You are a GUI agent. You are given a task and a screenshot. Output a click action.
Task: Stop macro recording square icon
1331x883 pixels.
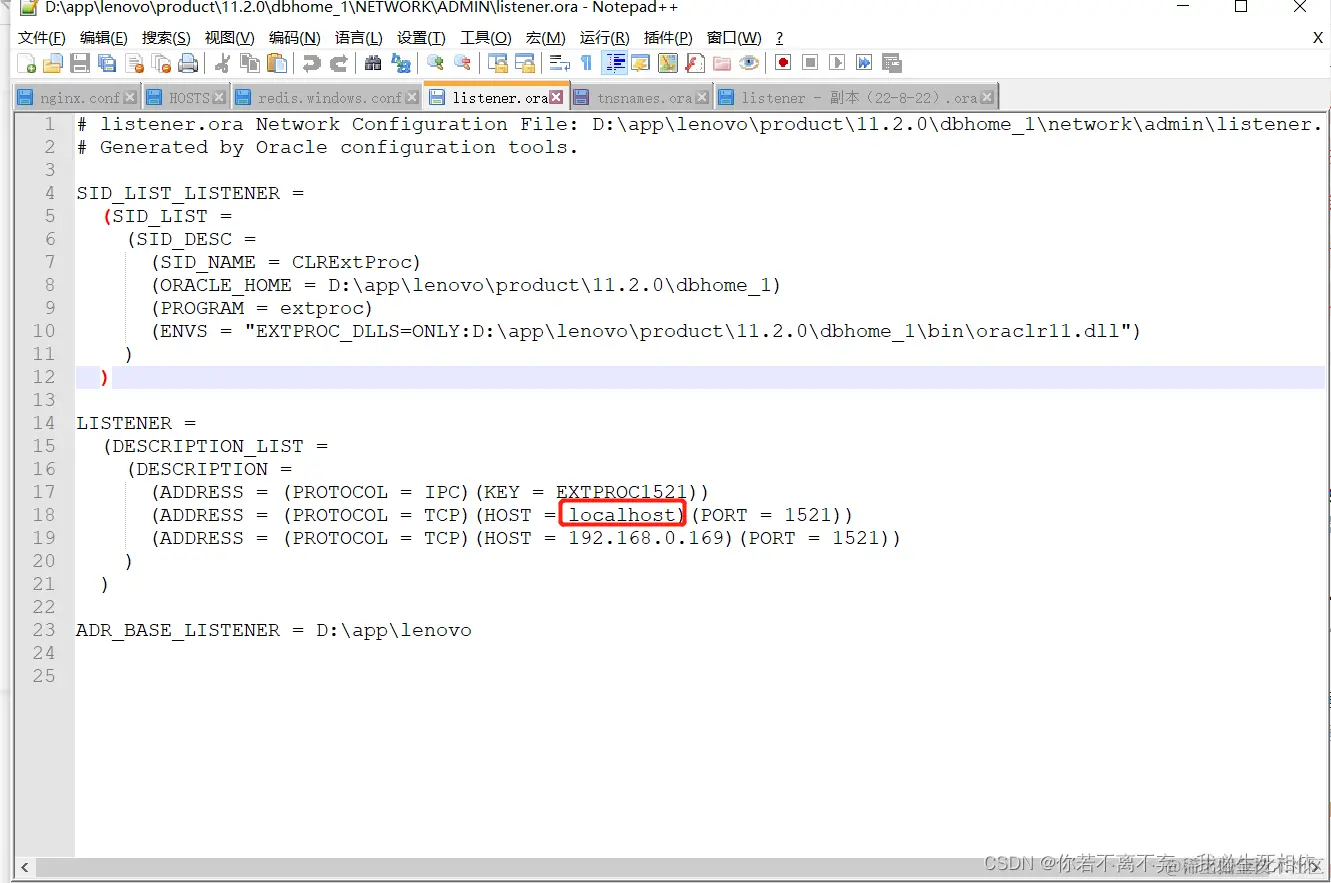point(810,63)
